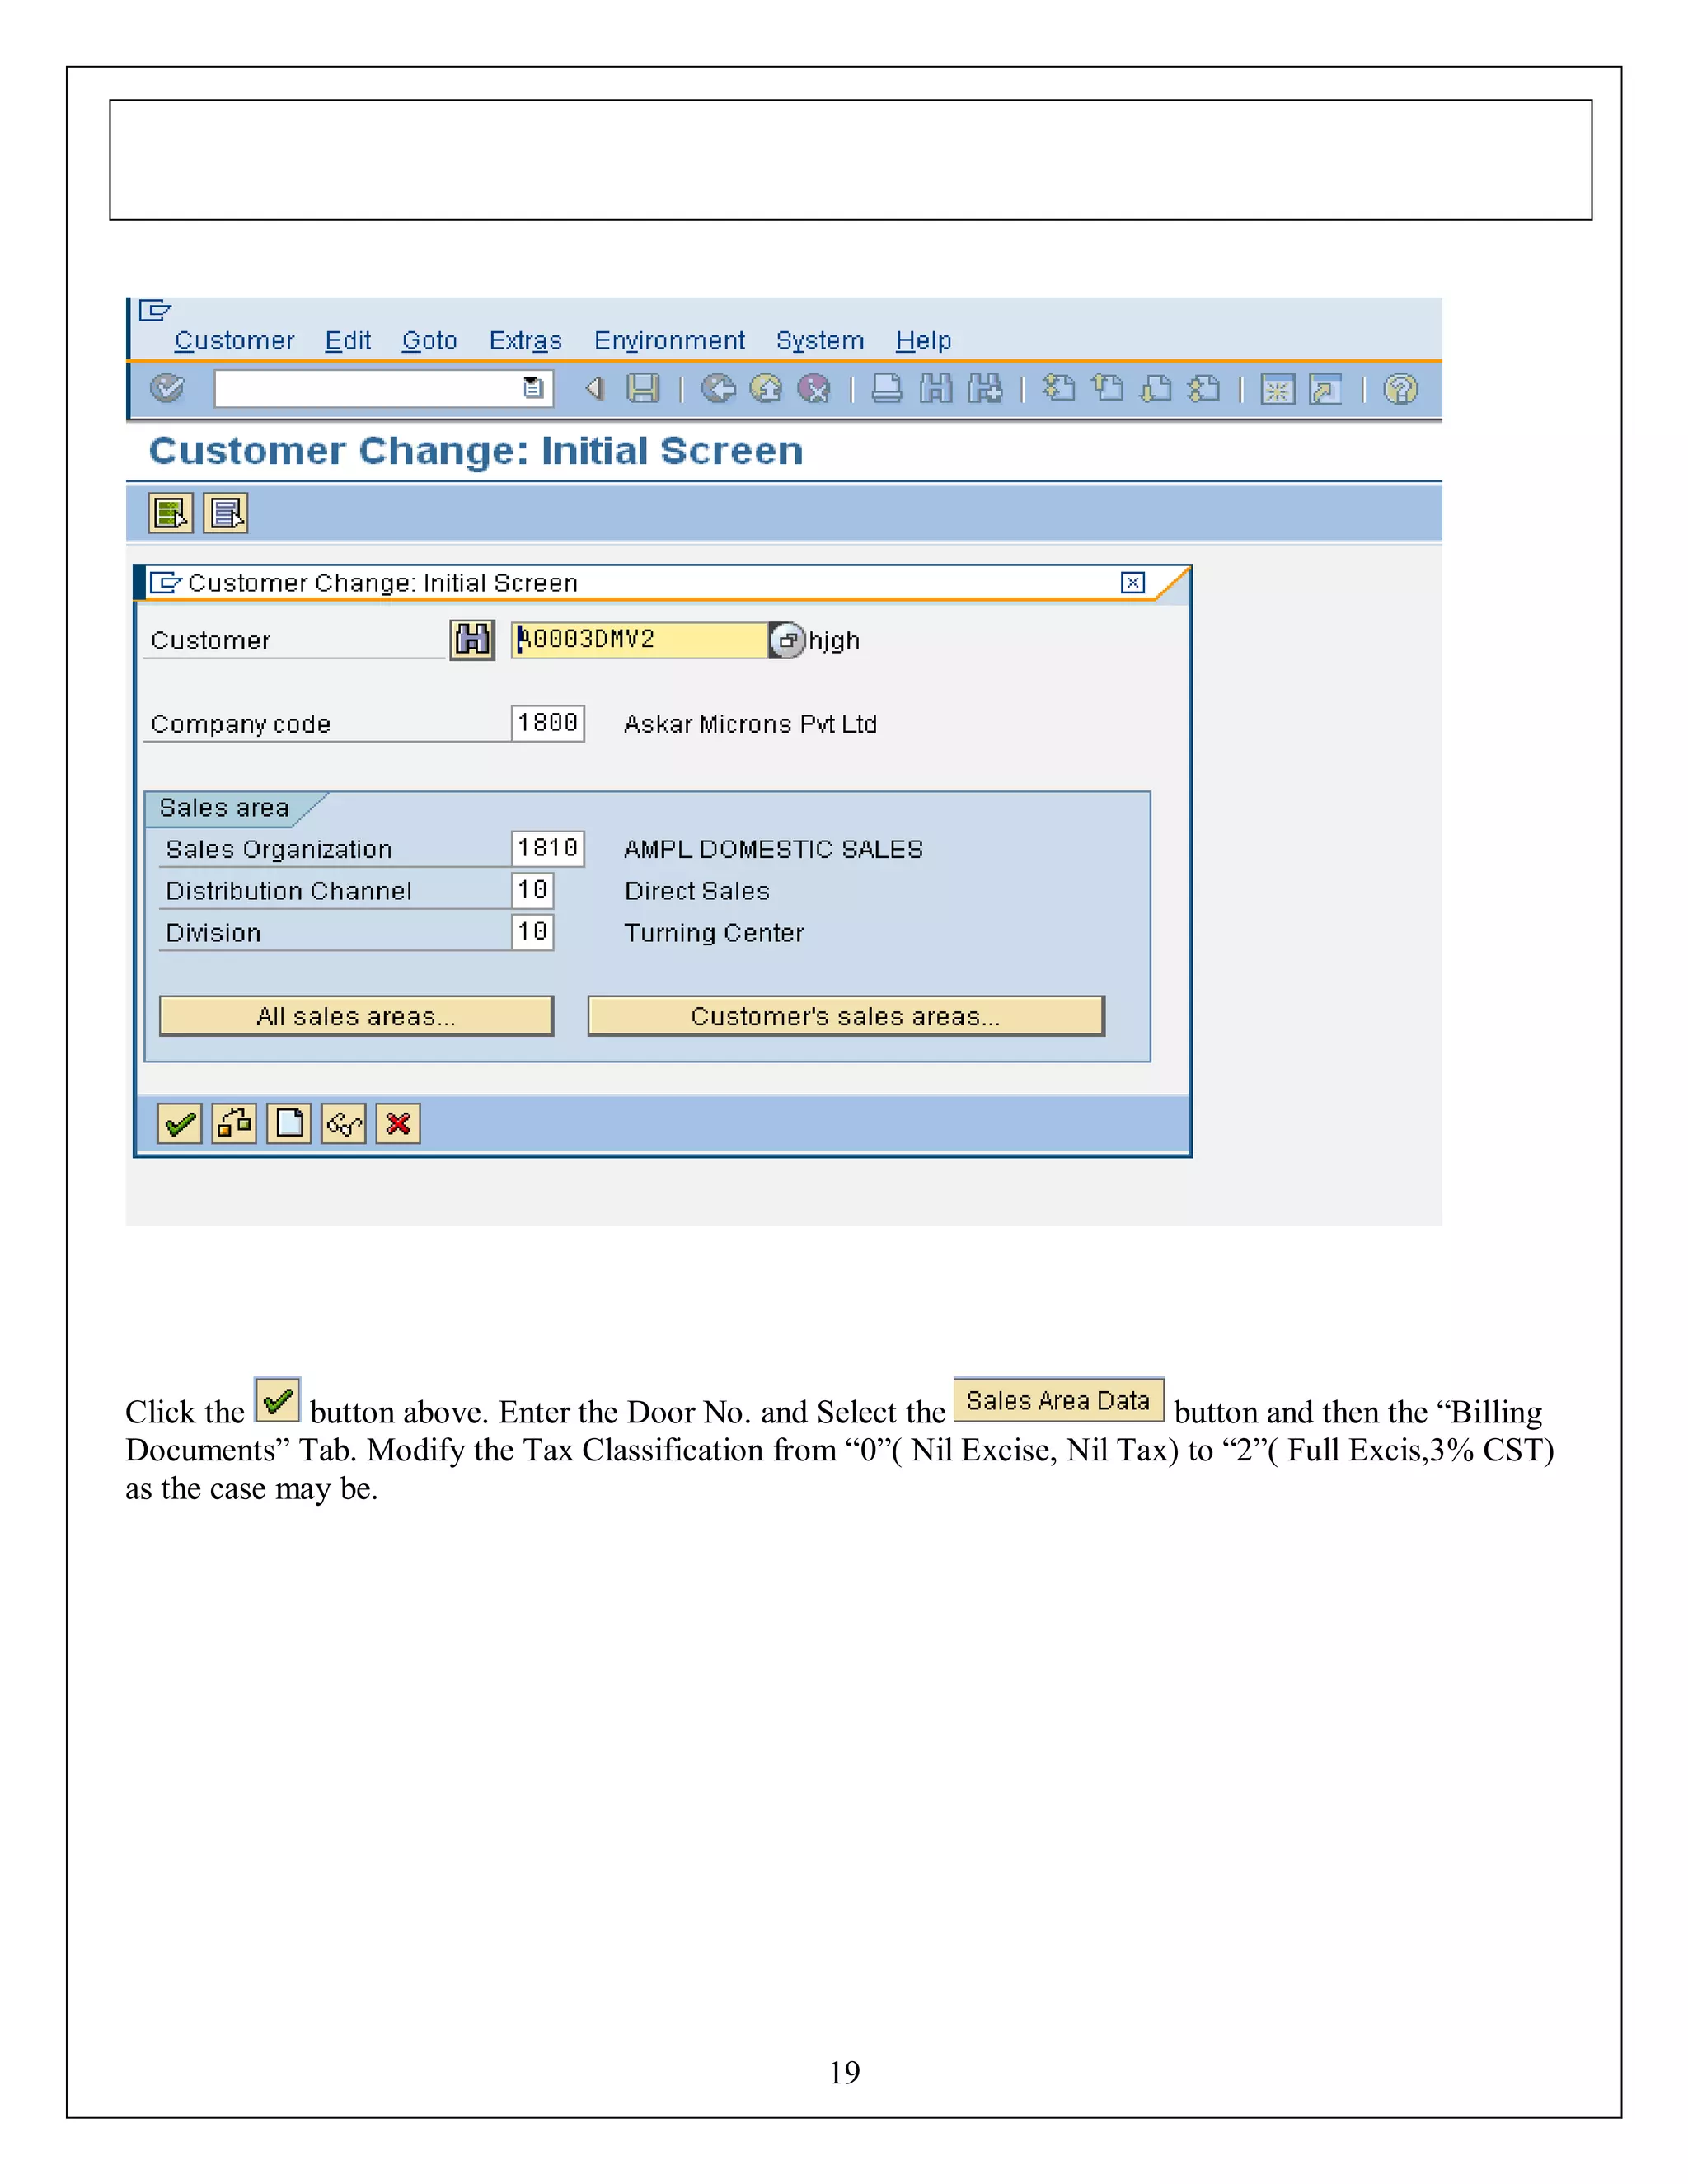
Task: Click the red X cancel icon in dialog
Action: click(x=398, y=1124)
